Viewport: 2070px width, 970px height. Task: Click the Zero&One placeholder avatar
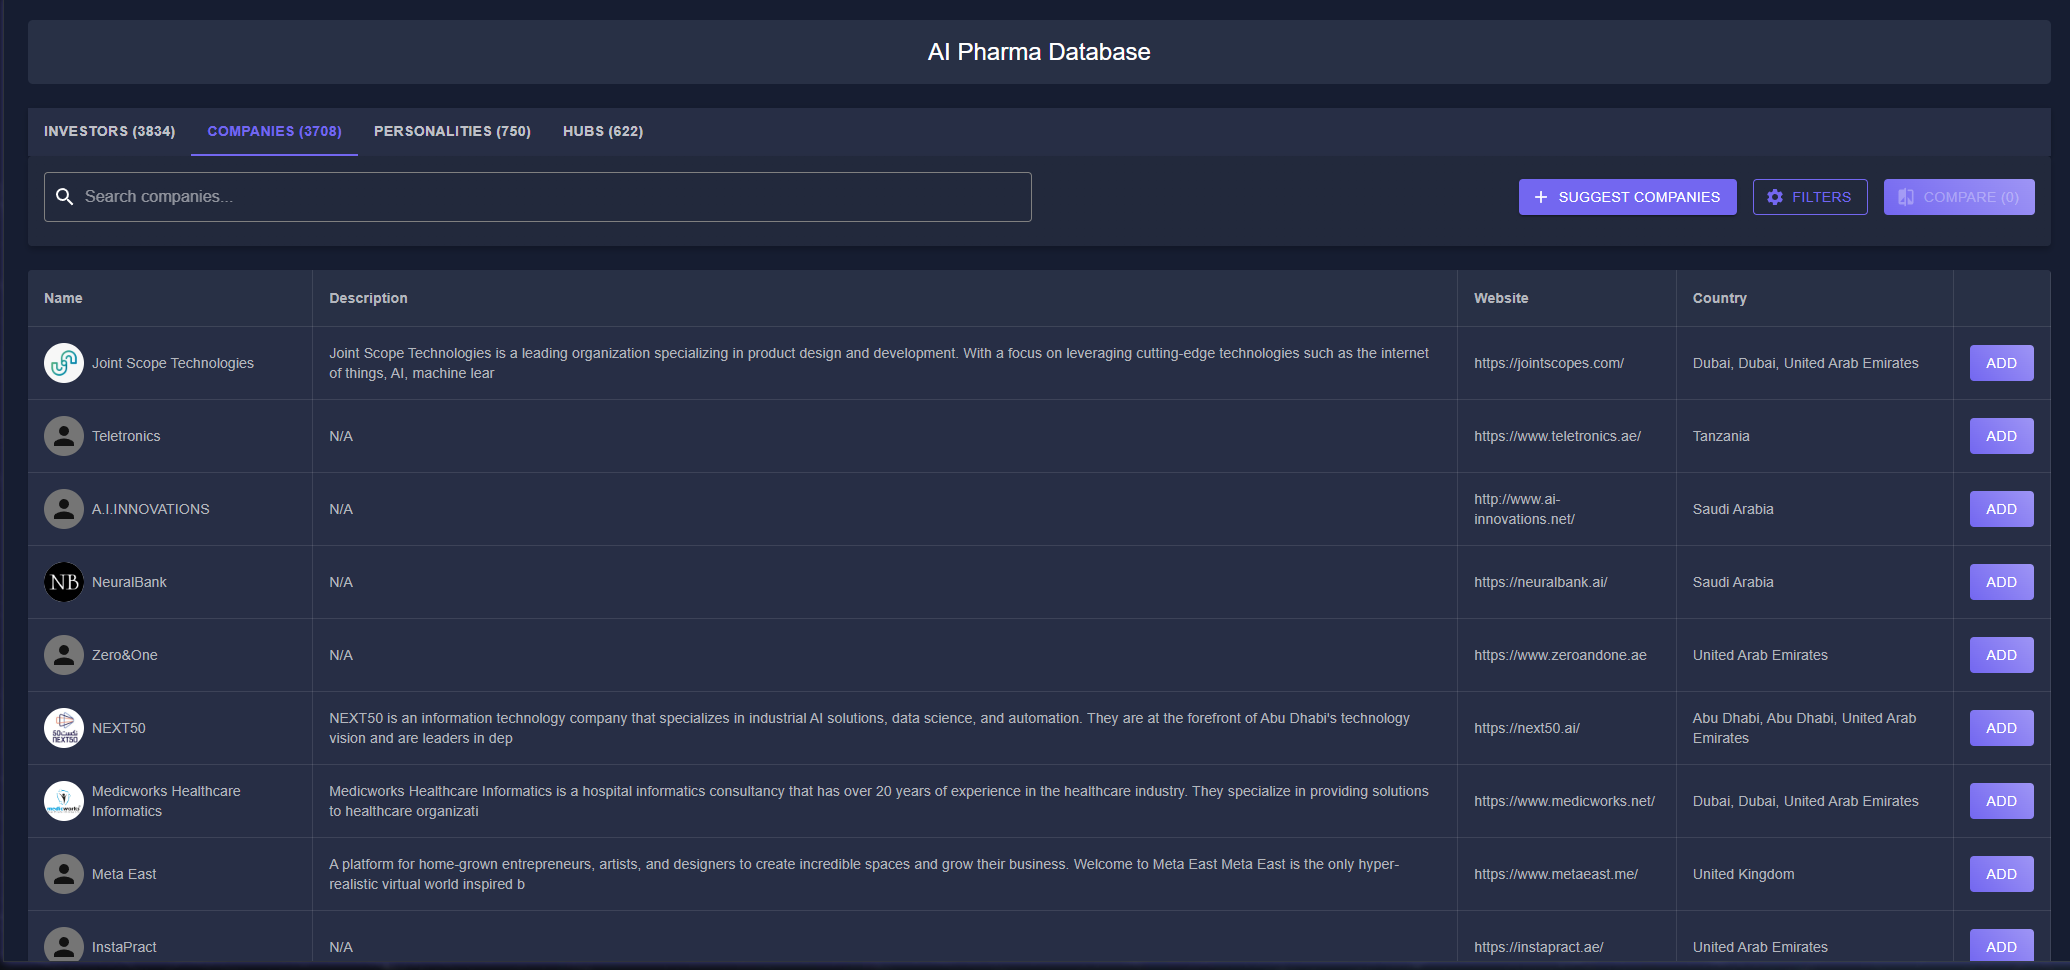point(64,655)
